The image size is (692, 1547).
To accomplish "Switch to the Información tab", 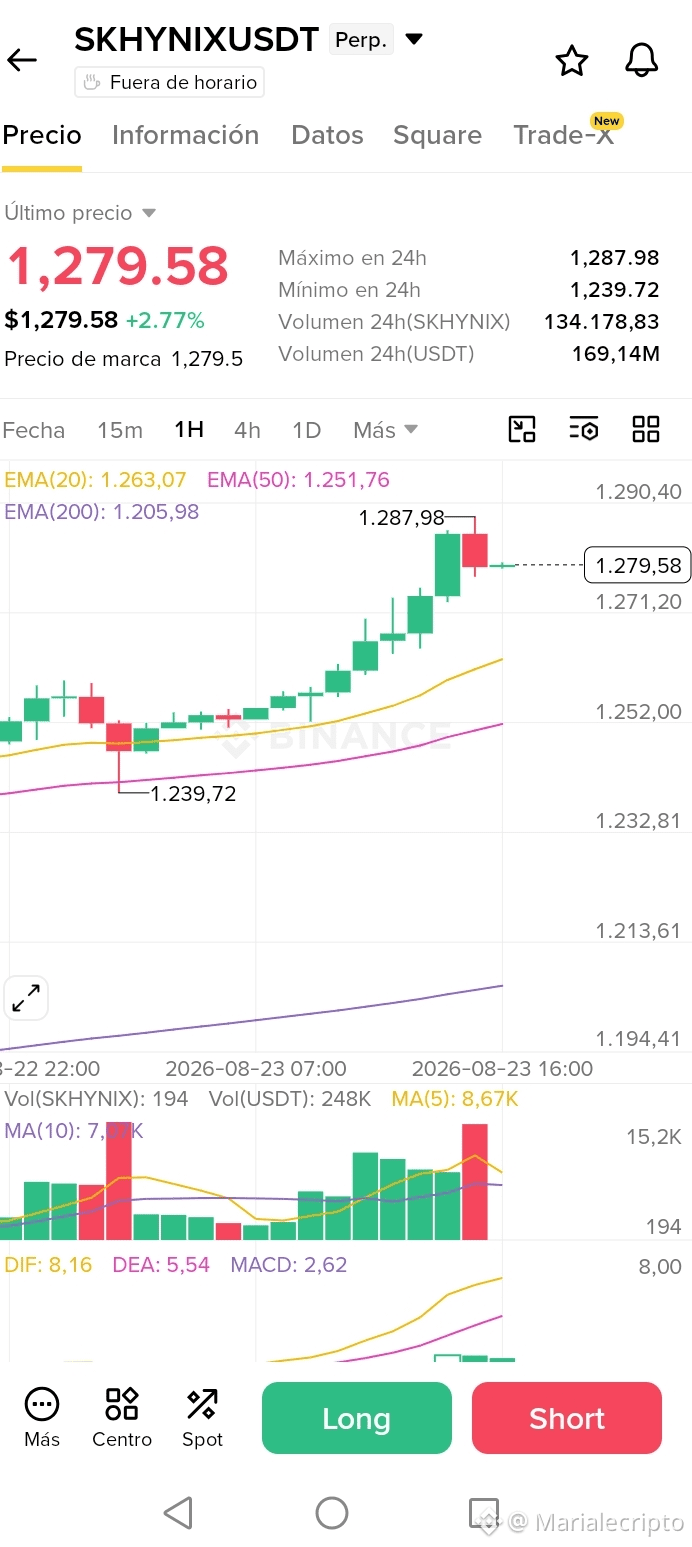I will point(185,135).
